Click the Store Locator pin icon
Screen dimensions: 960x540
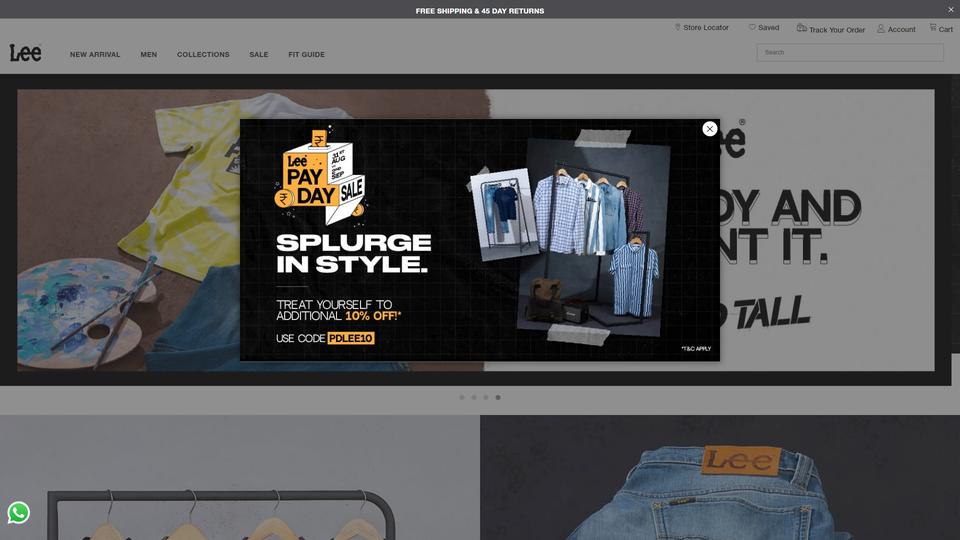[x=677, y=27]
